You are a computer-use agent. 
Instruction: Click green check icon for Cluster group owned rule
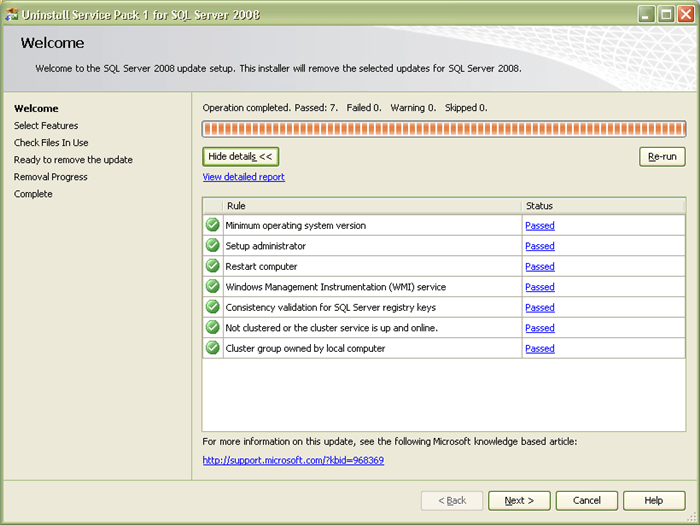coord(212,347)
